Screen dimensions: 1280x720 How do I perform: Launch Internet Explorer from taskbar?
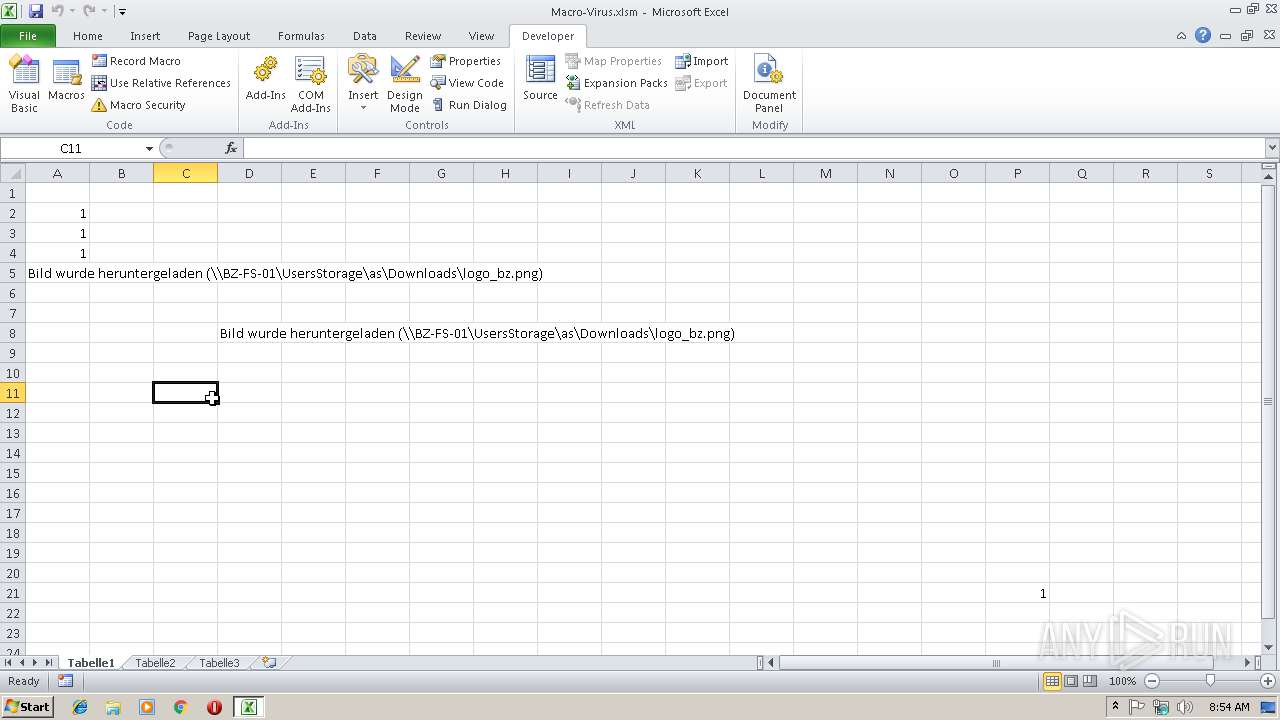(80, 707)
